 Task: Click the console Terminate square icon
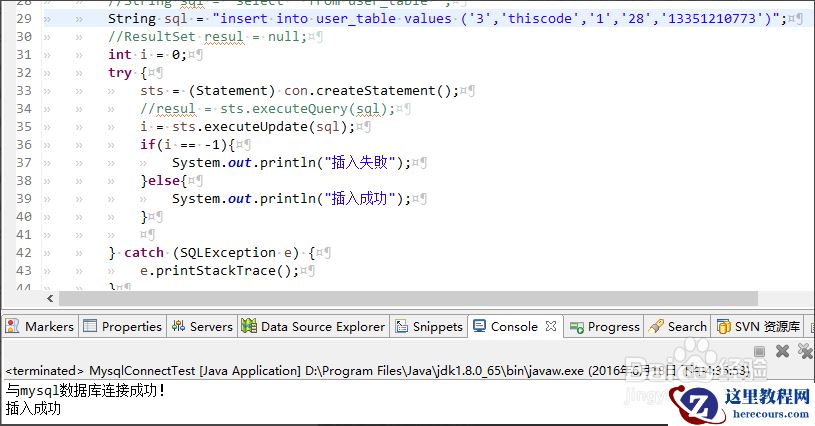coord(759,352)
